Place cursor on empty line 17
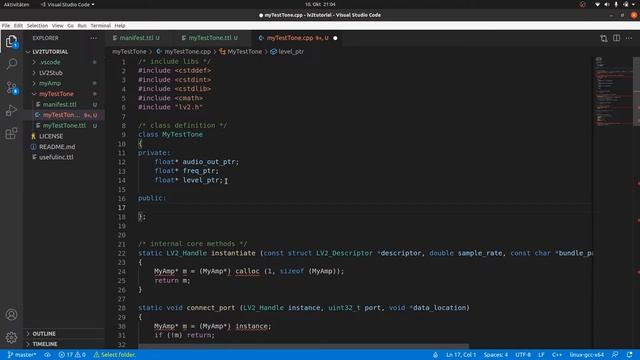Viewport: 640px width, 360px height. tap(363, 207)
